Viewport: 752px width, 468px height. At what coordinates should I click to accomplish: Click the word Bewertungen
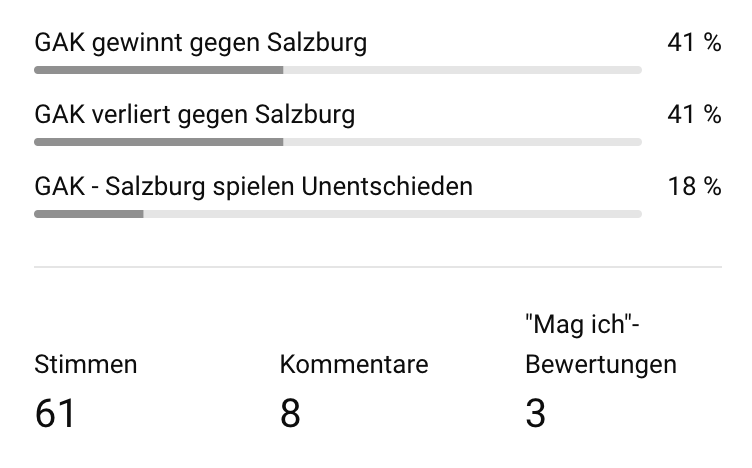pos(601,365)
